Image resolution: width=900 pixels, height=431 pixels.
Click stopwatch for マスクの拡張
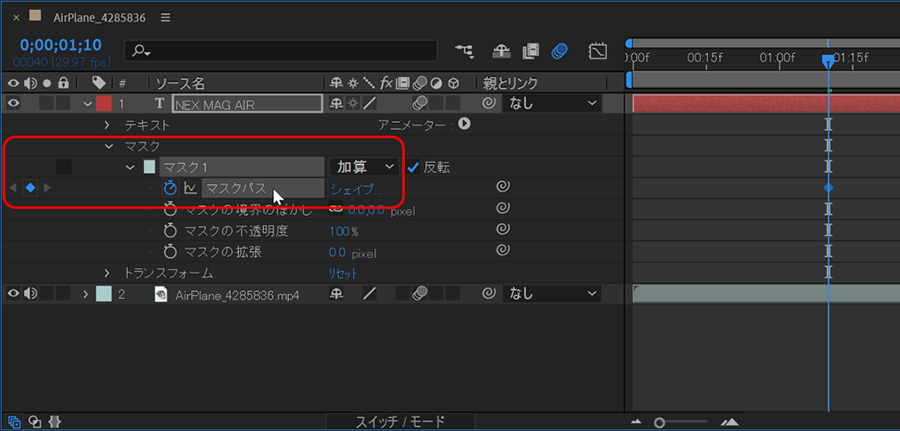tap(170, 251)
